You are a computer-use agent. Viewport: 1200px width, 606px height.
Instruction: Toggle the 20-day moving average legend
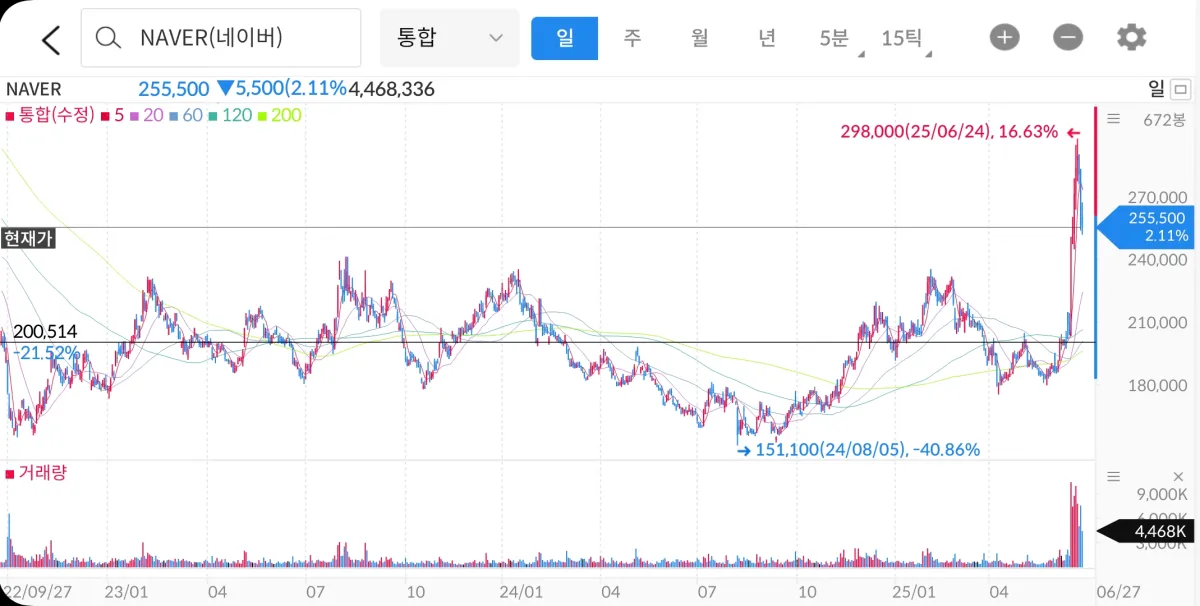click(x=149, y=116)
